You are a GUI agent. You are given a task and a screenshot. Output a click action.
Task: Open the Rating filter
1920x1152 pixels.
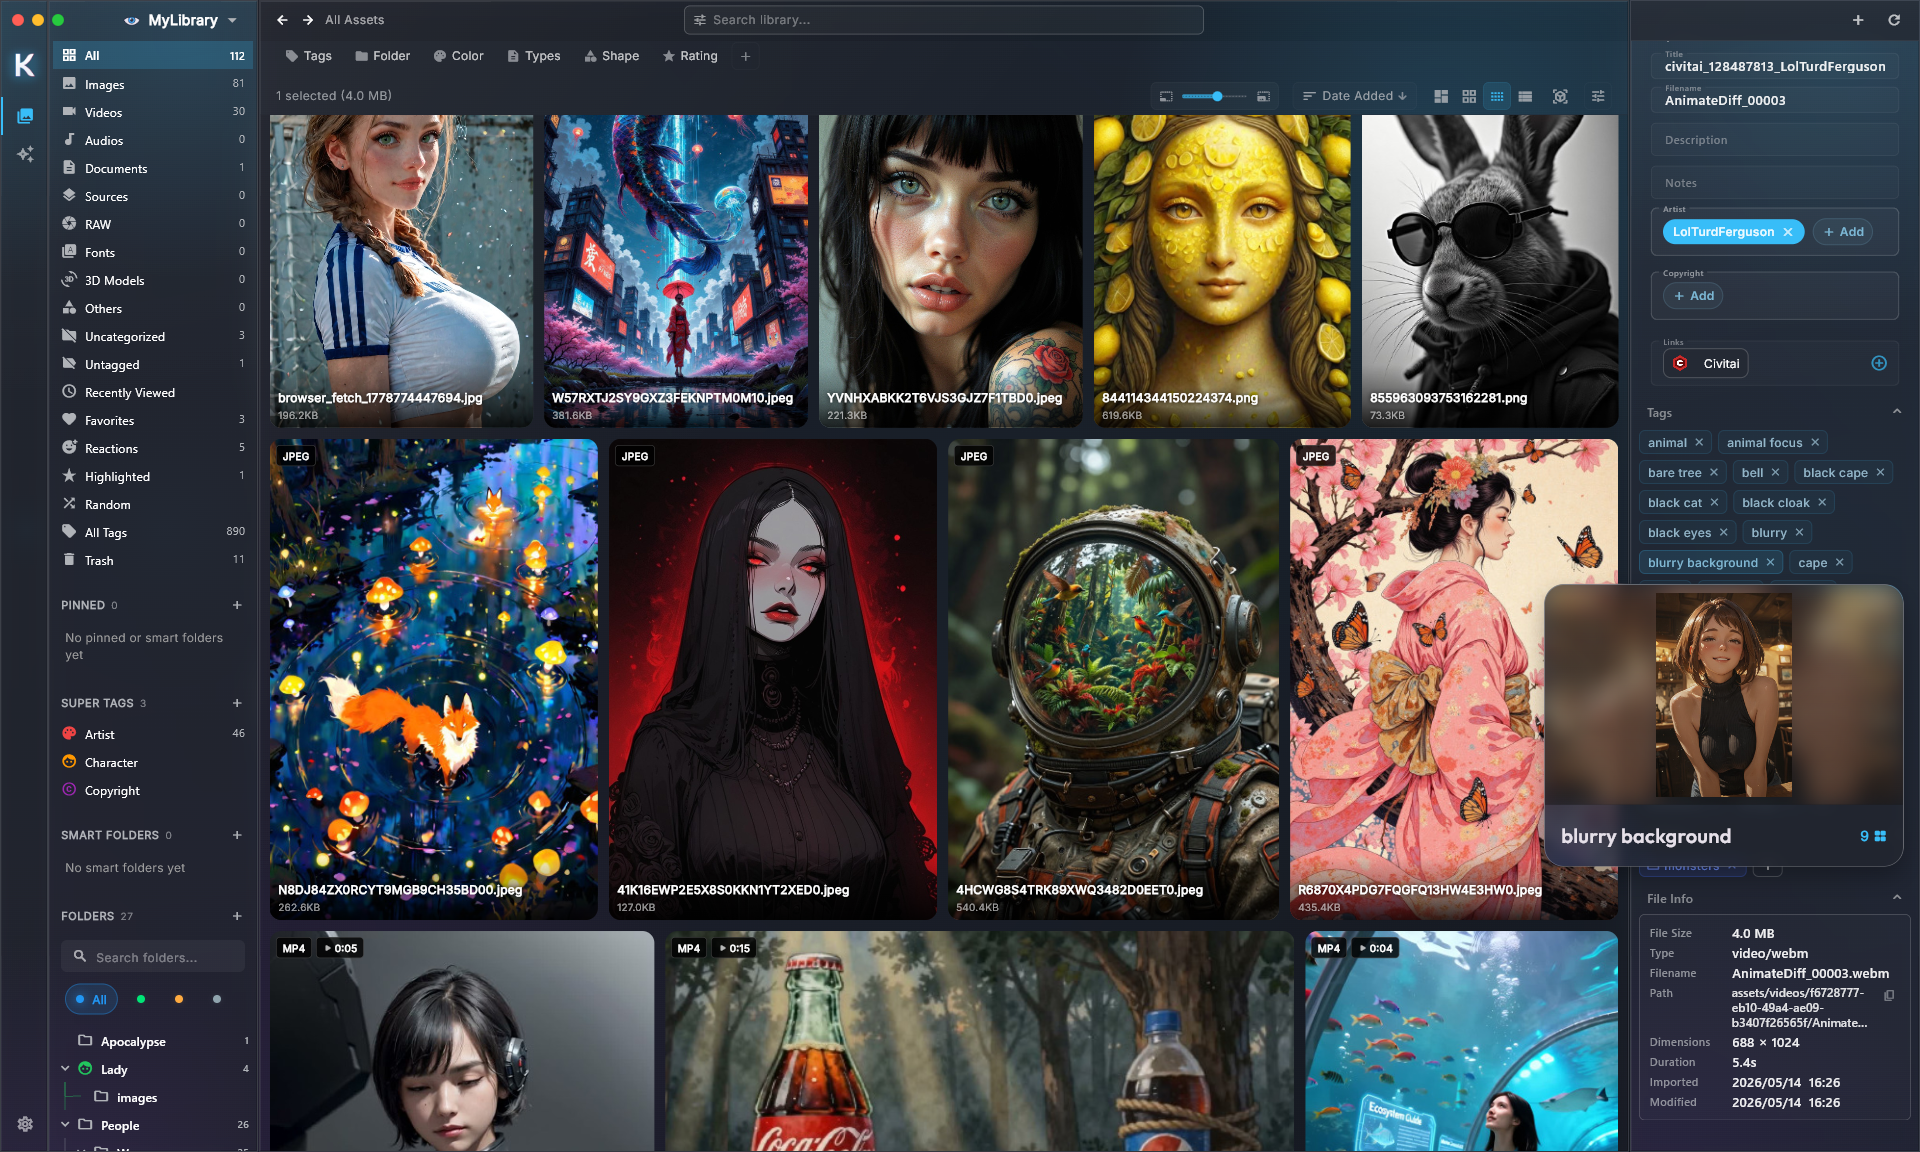(x=690, y=56)
